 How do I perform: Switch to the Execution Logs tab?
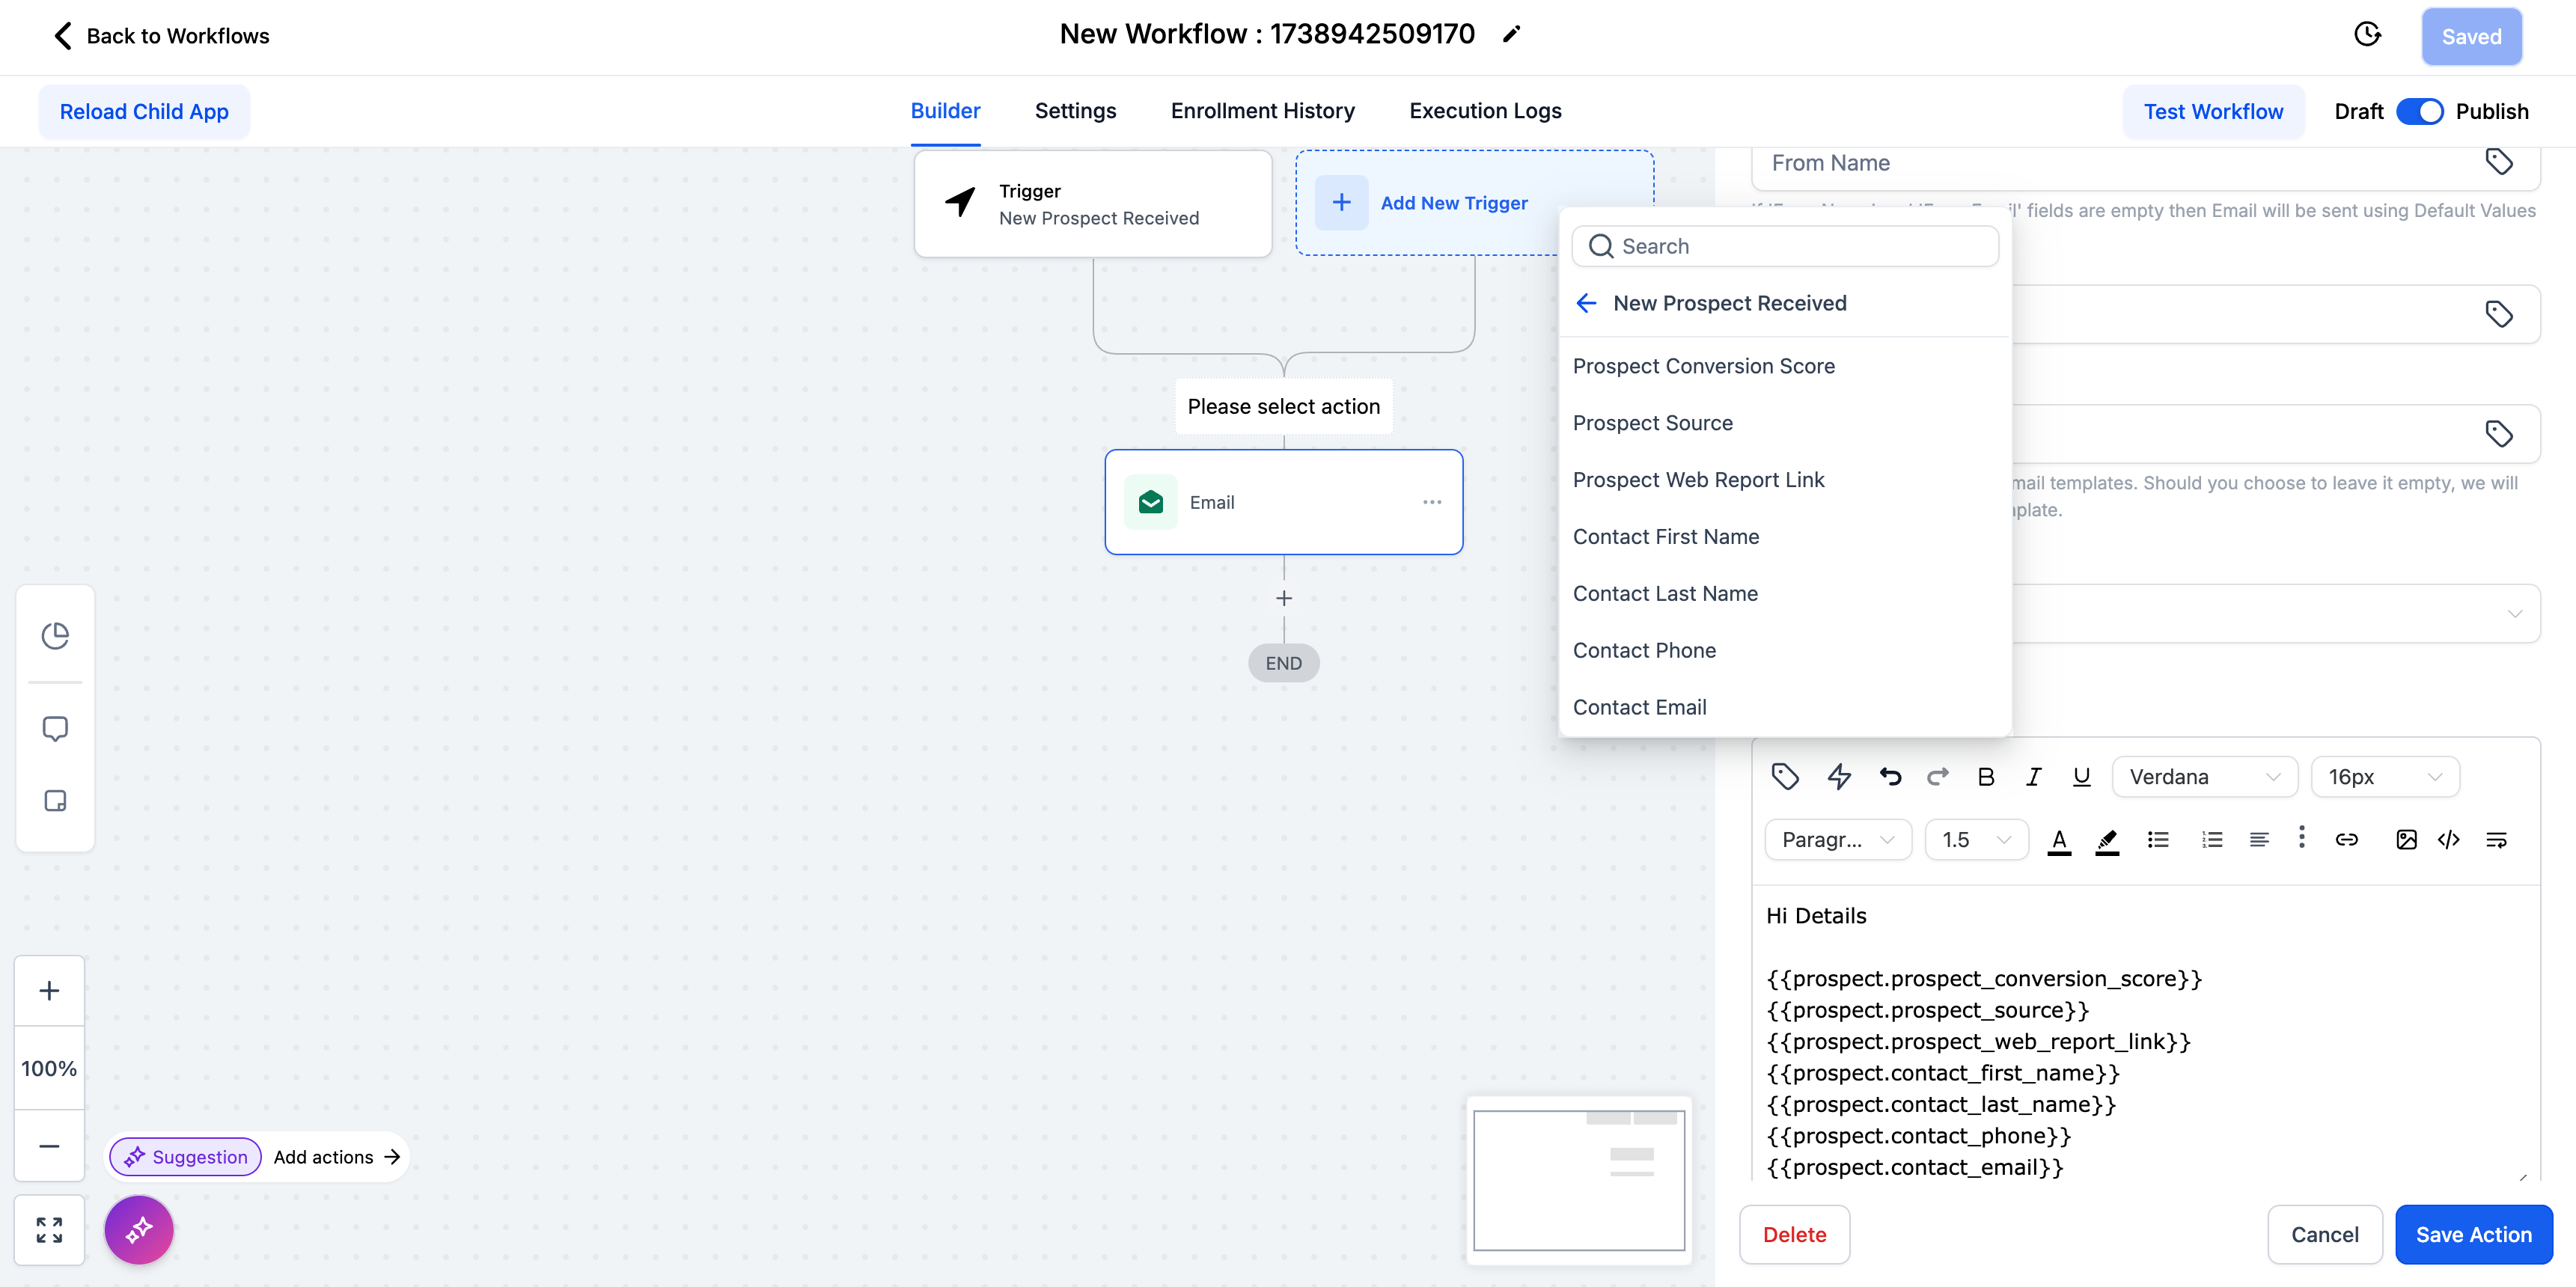pos(1485,111)
